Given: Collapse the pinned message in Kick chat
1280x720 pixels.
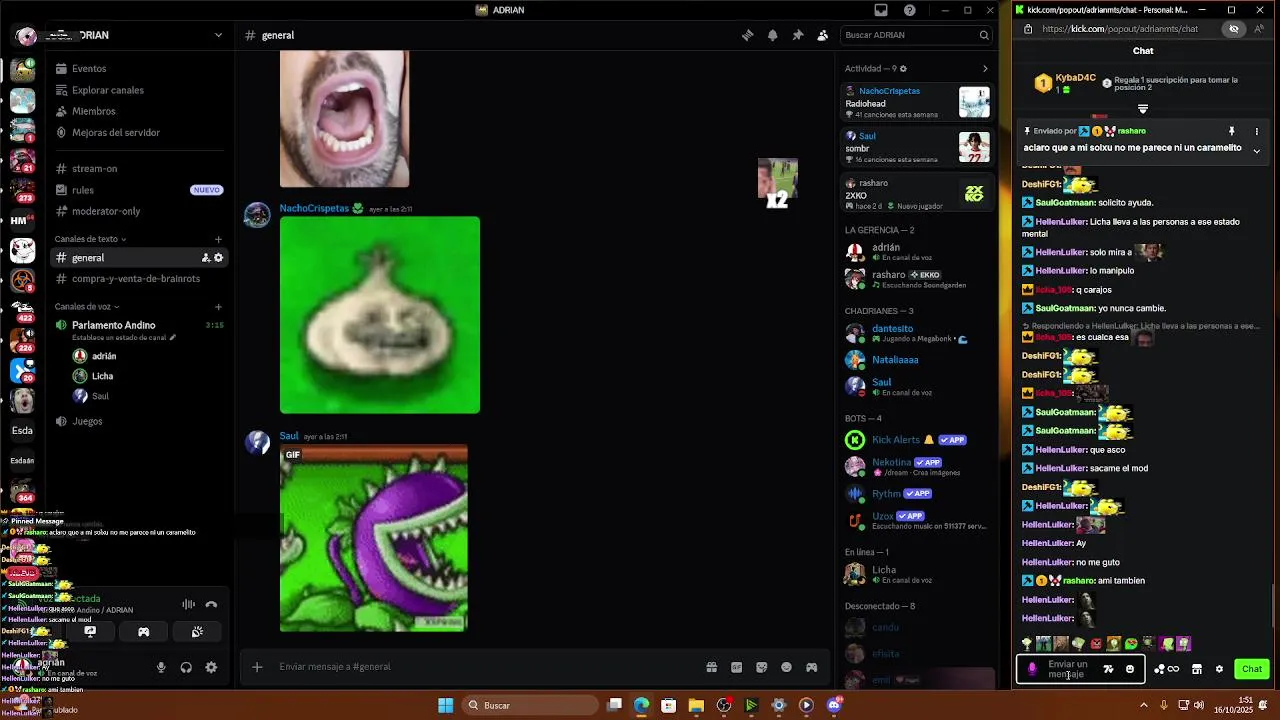Looking at the screenshot, I should 1257,151.
